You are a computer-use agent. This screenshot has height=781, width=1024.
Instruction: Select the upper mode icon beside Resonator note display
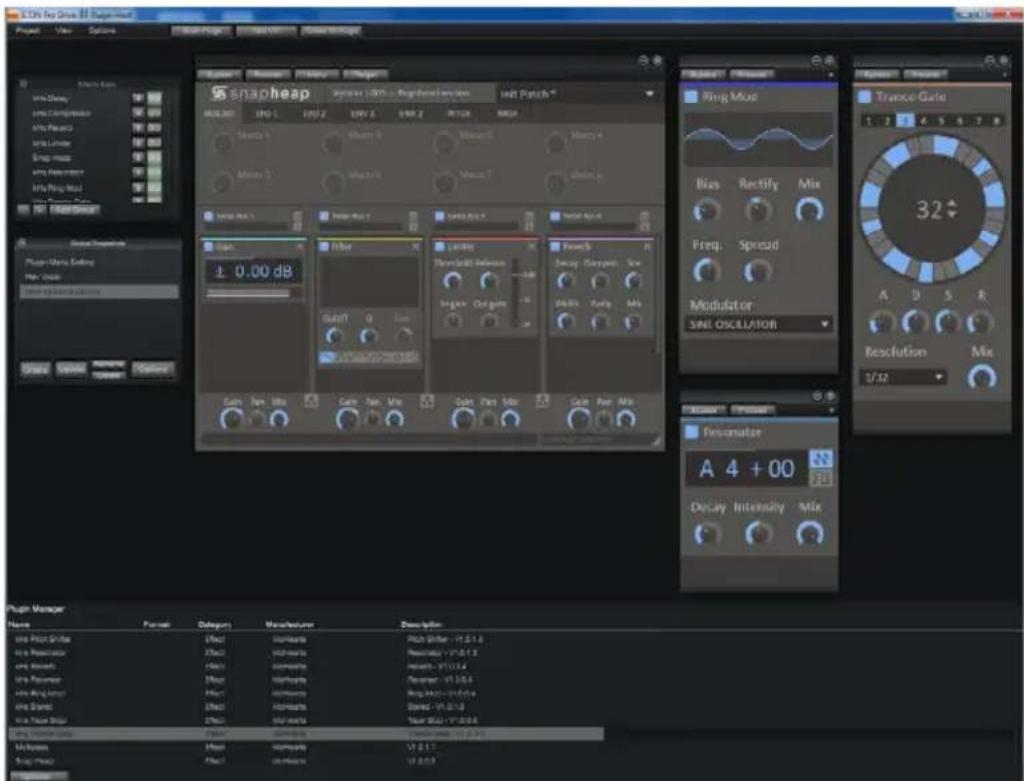[x=821, y=458]
